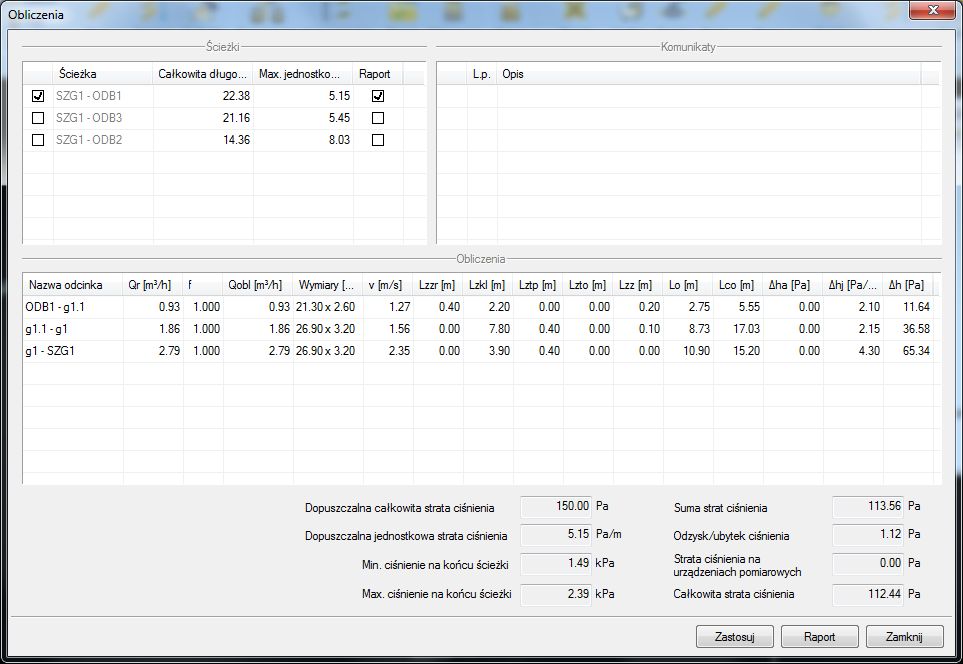963x664 pixels.
Task: Select path row SZG1 - ODB1 text
Action: [x=89, y=96]
